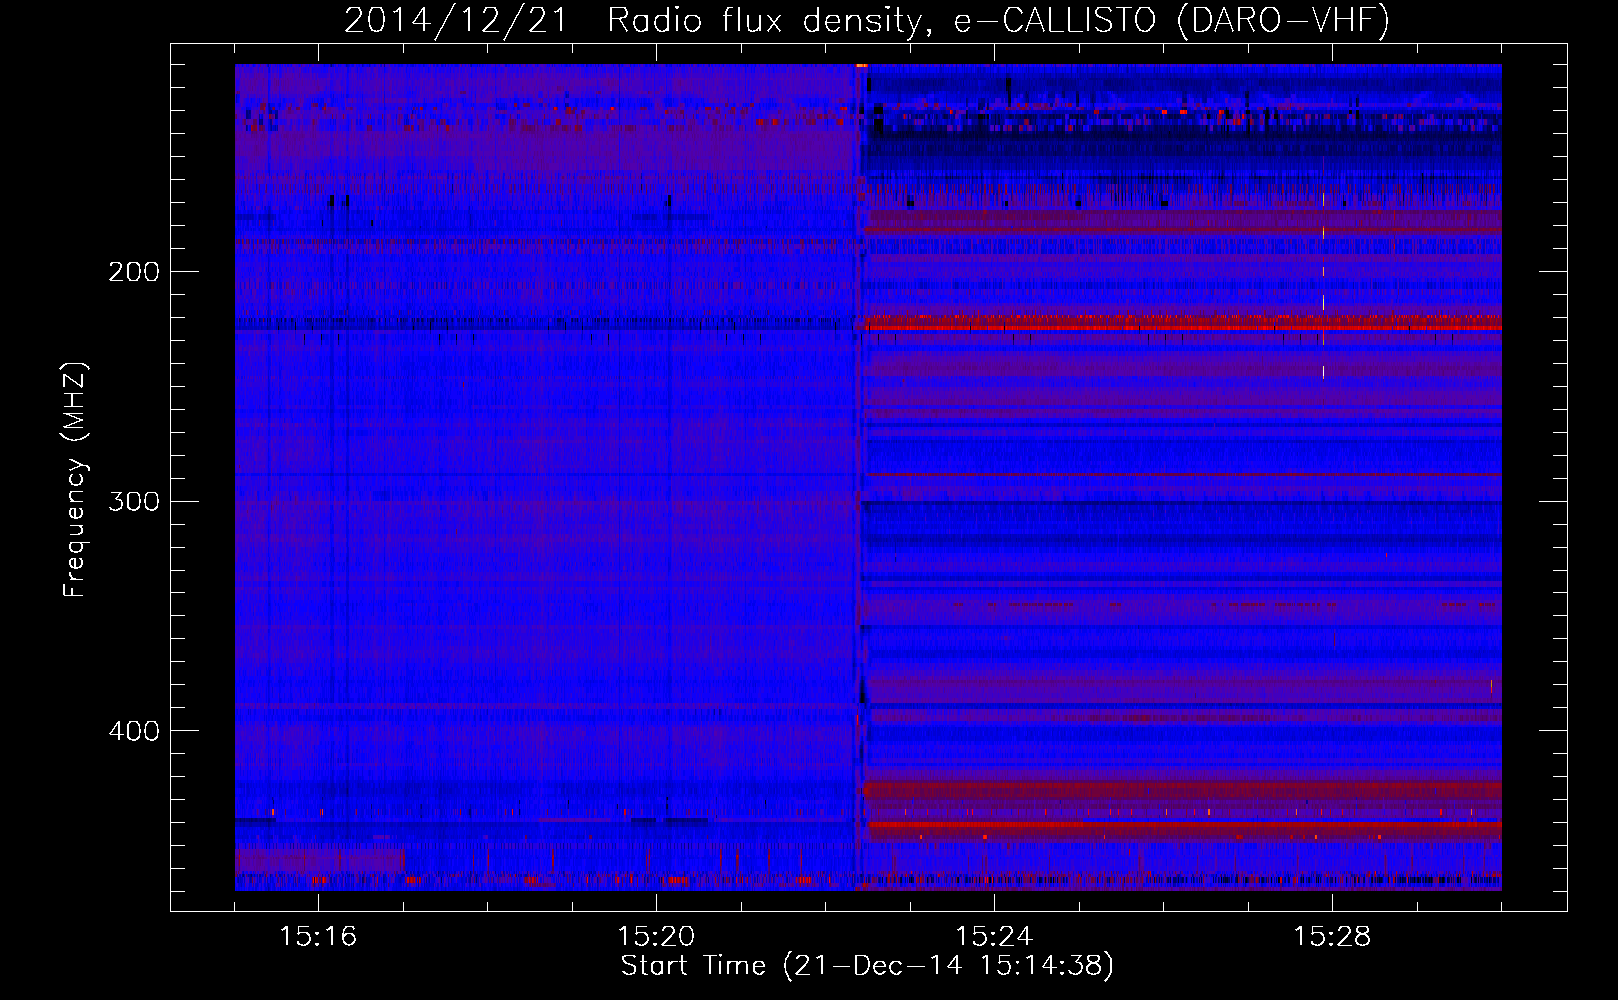Click the 200 frequency tick label

tap(134, 272)
